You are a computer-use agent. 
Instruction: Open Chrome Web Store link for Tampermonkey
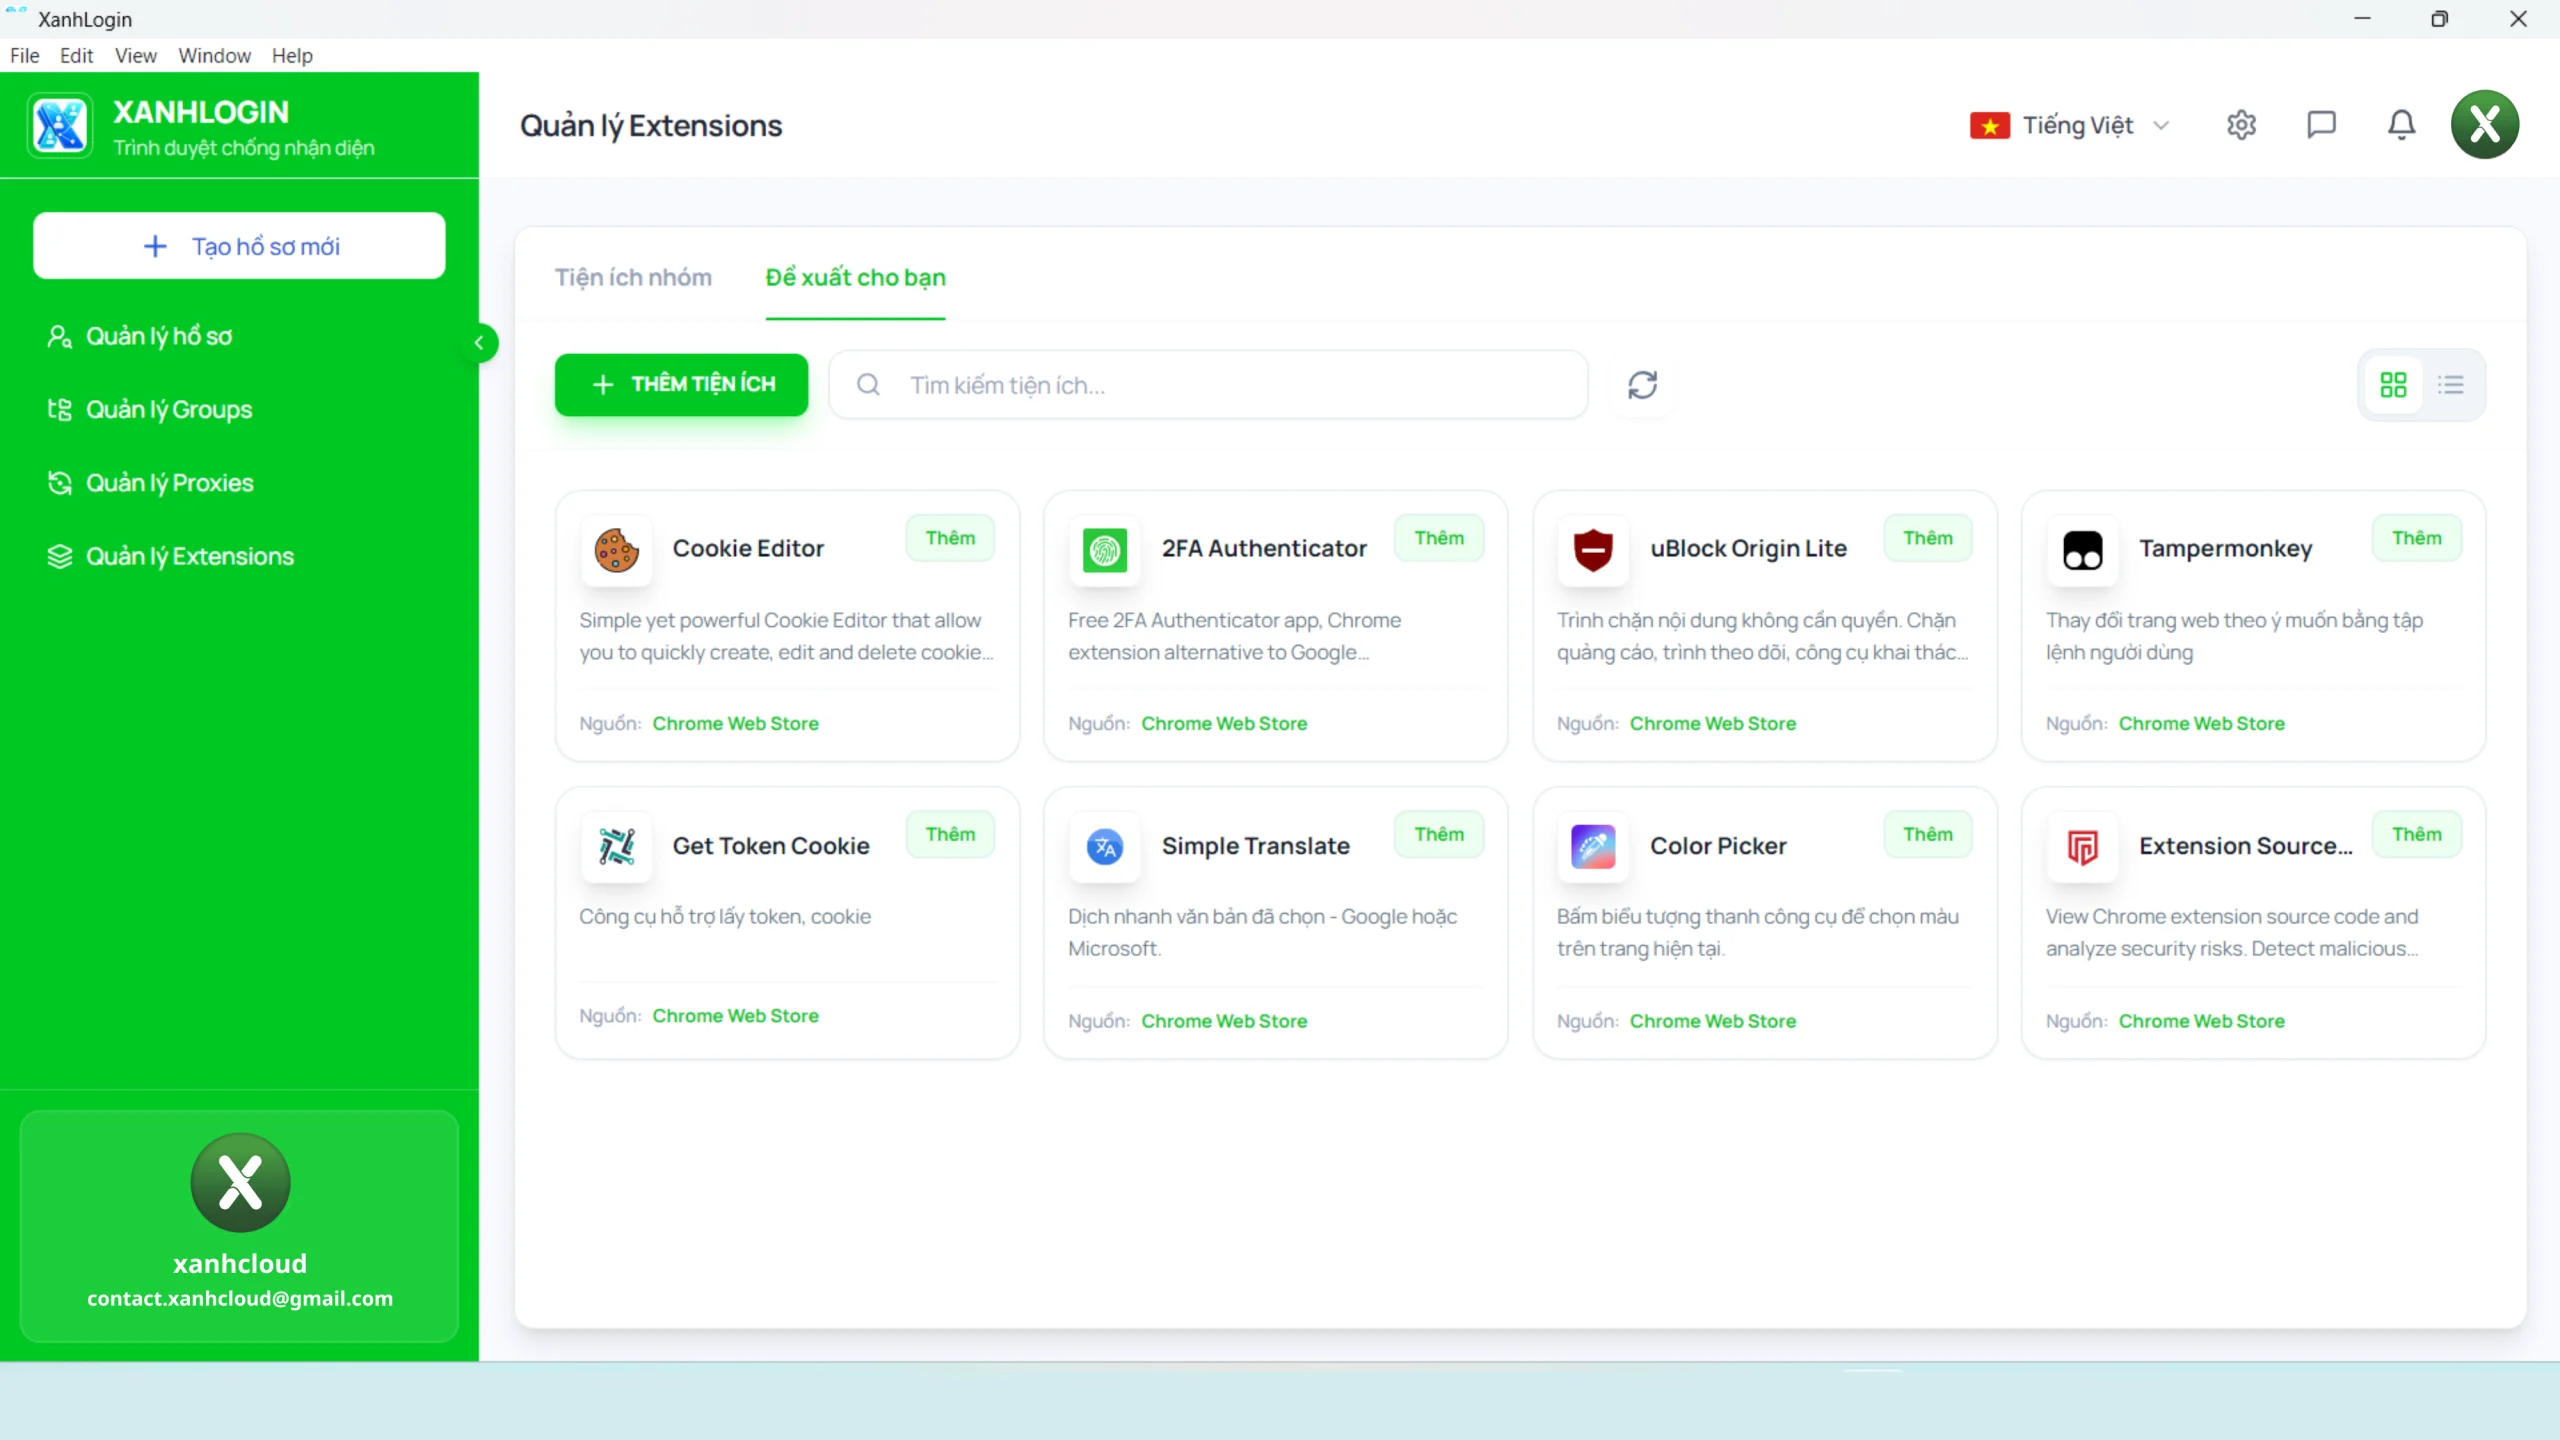point(2202,723)
